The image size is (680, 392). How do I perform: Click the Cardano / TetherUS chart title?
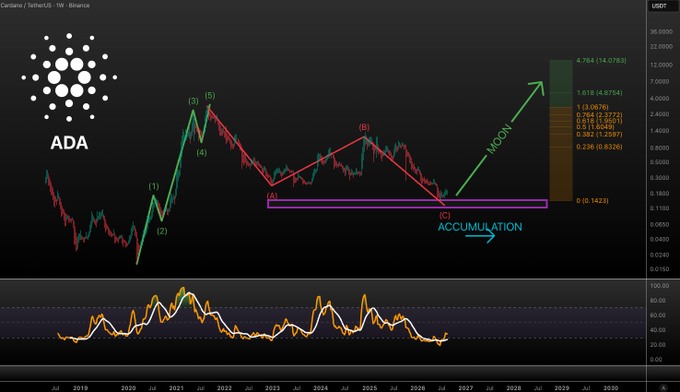(x=45, y=5)
